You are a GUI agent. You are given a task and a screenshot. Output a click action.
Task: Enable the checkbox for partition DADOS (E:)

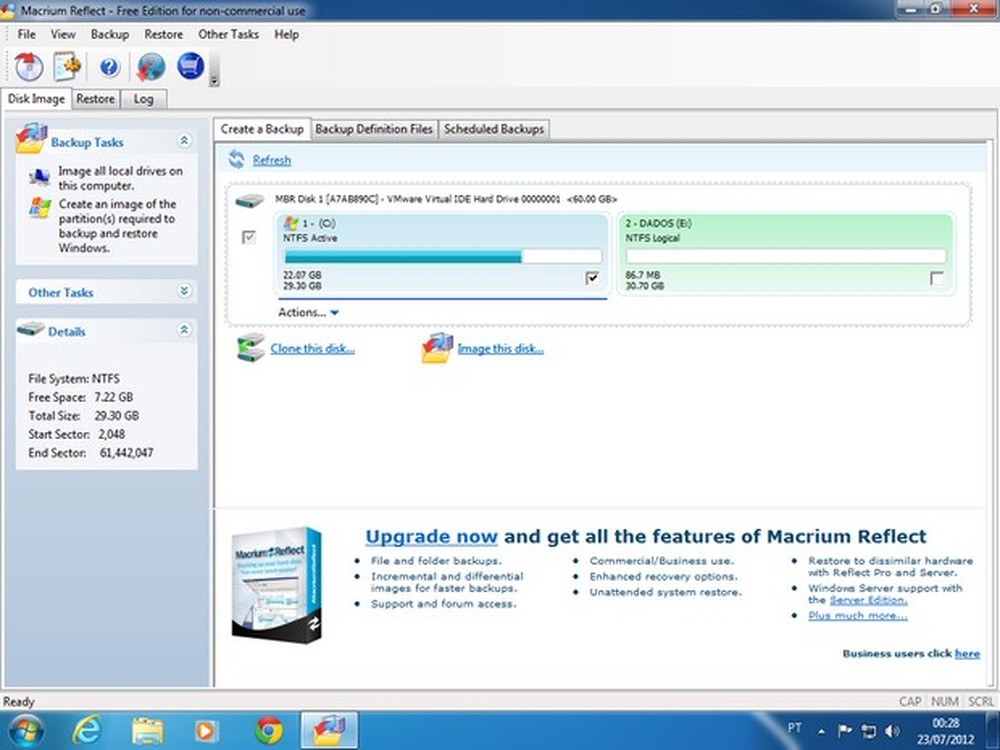coord(937,278)
